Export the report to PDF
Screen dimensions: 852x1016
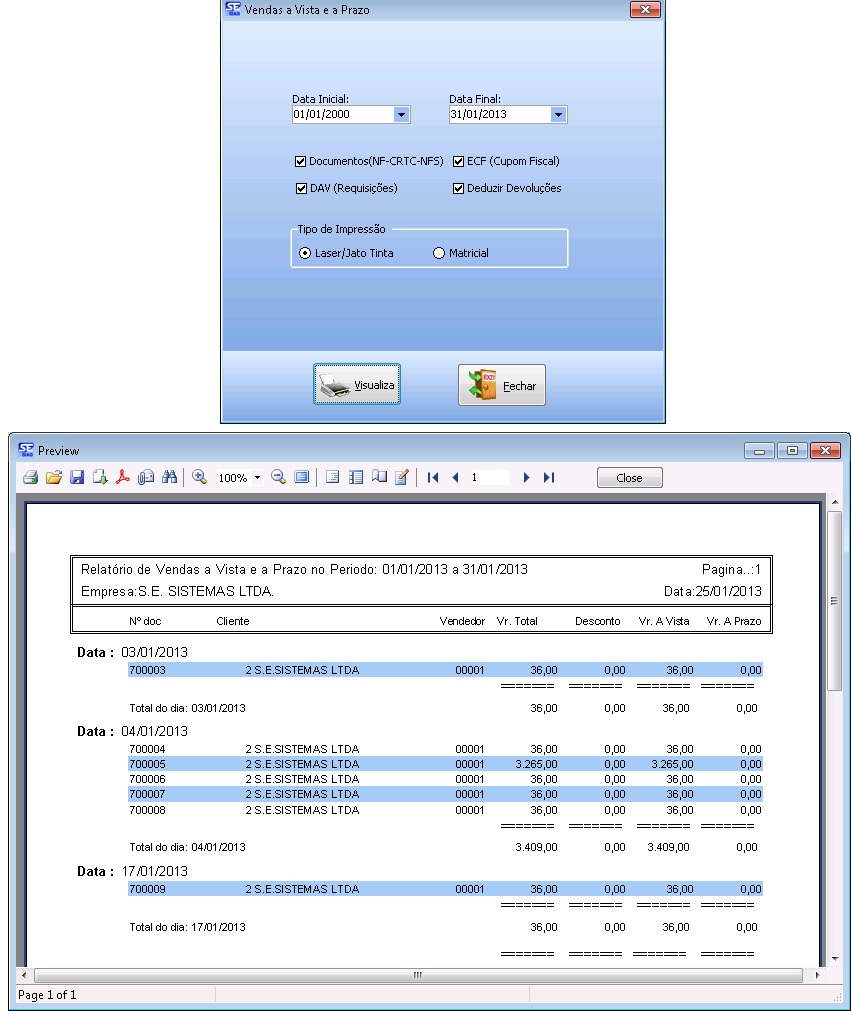123,478
